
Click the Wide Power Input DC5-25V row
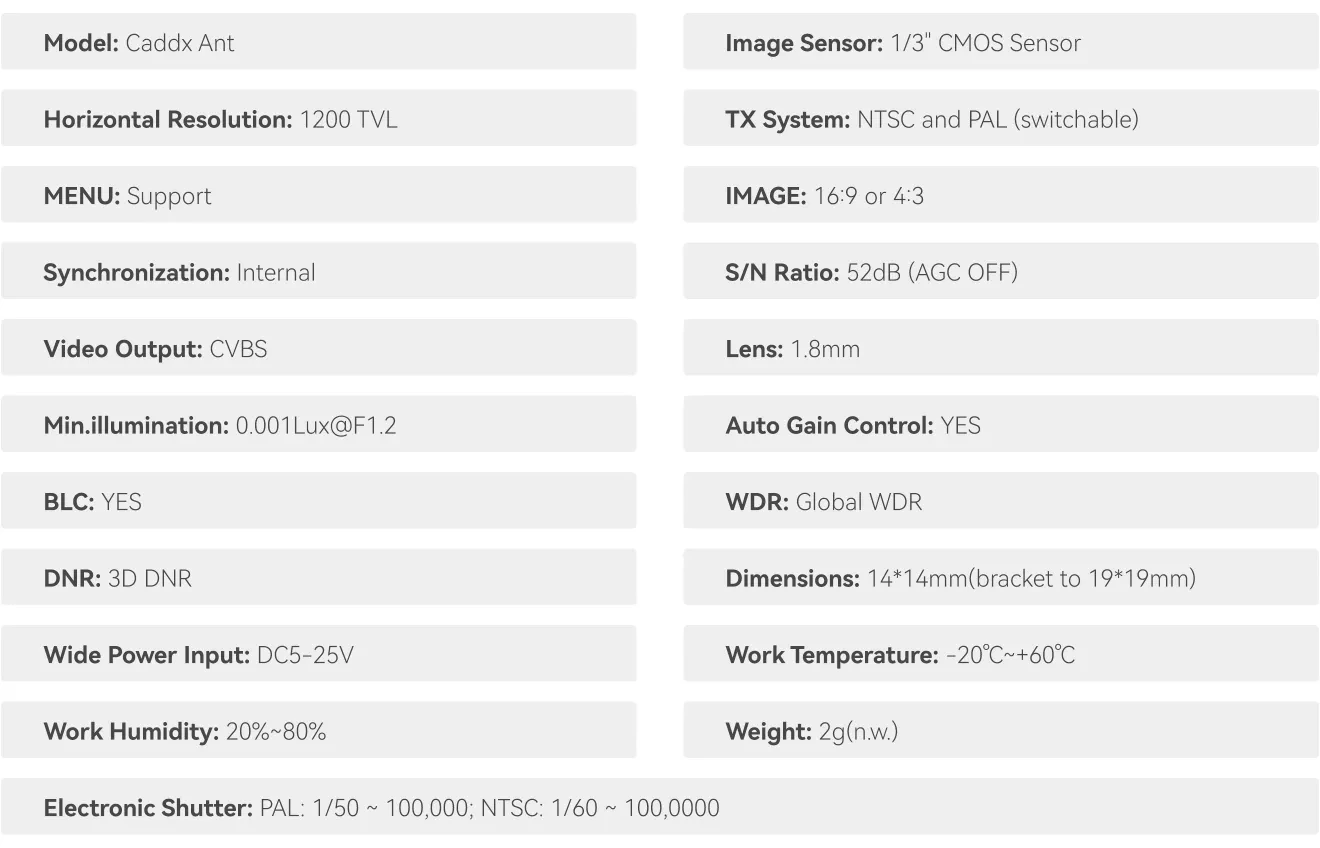pyautogui.click(x=318, y=655)
